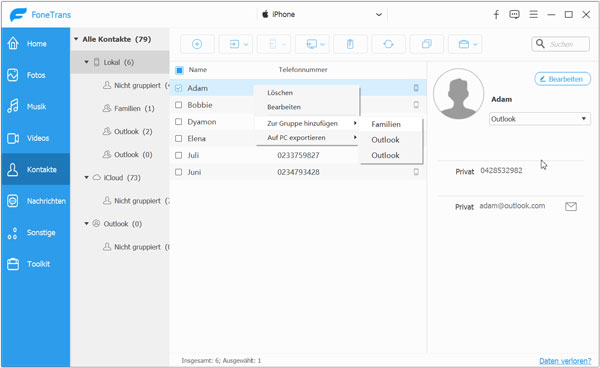Click the device icon in Adam's row
Viewport: 600px width, 368px height.
tap(416, 88)
